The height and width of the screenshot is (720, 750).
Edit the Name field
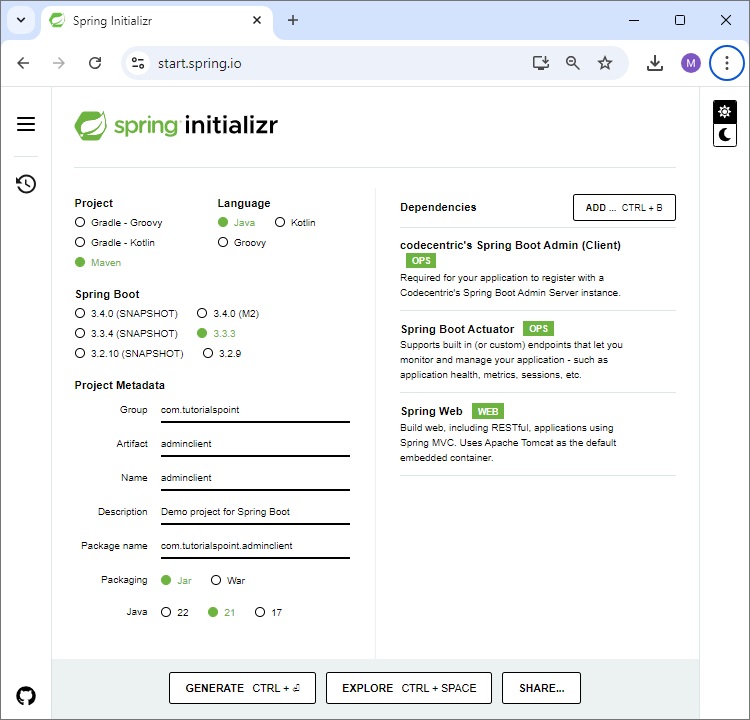[255, 479]
